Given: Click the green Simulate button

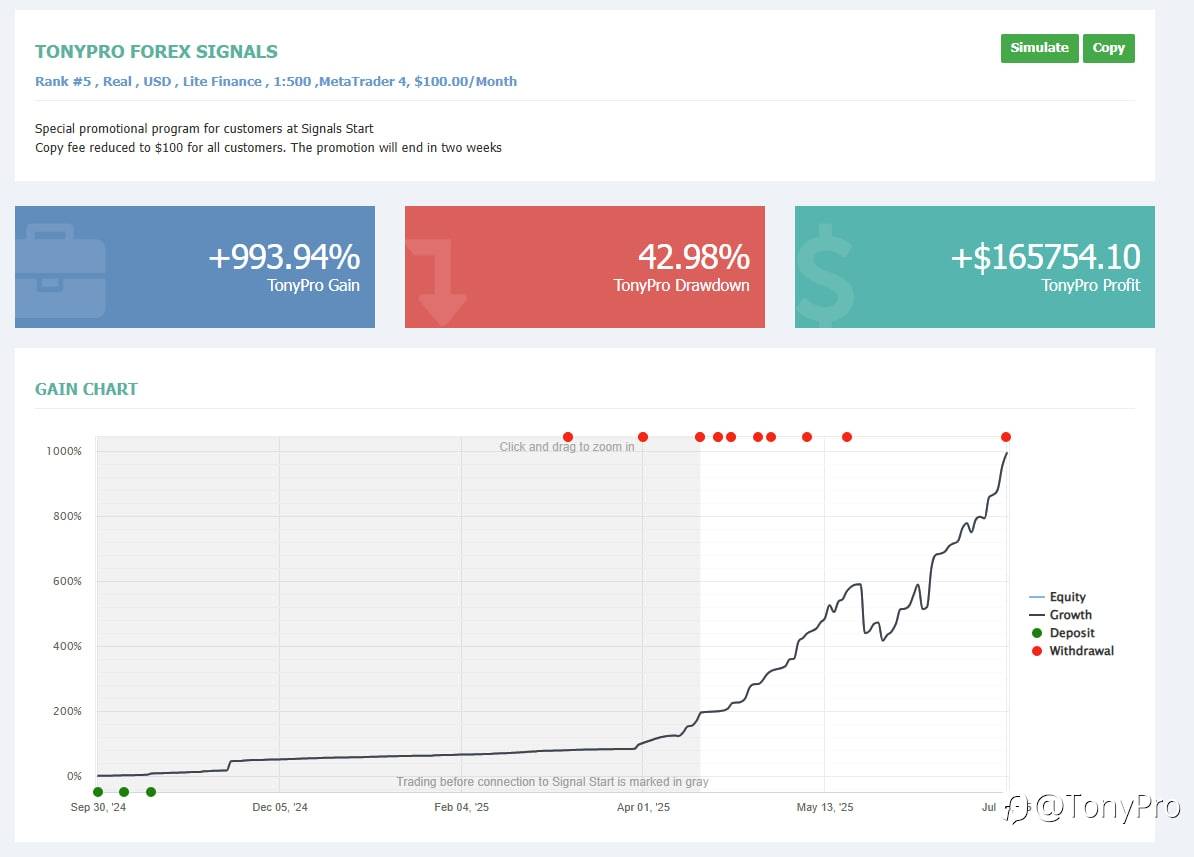Looking at the screenshot, I should coord(1039,48).
